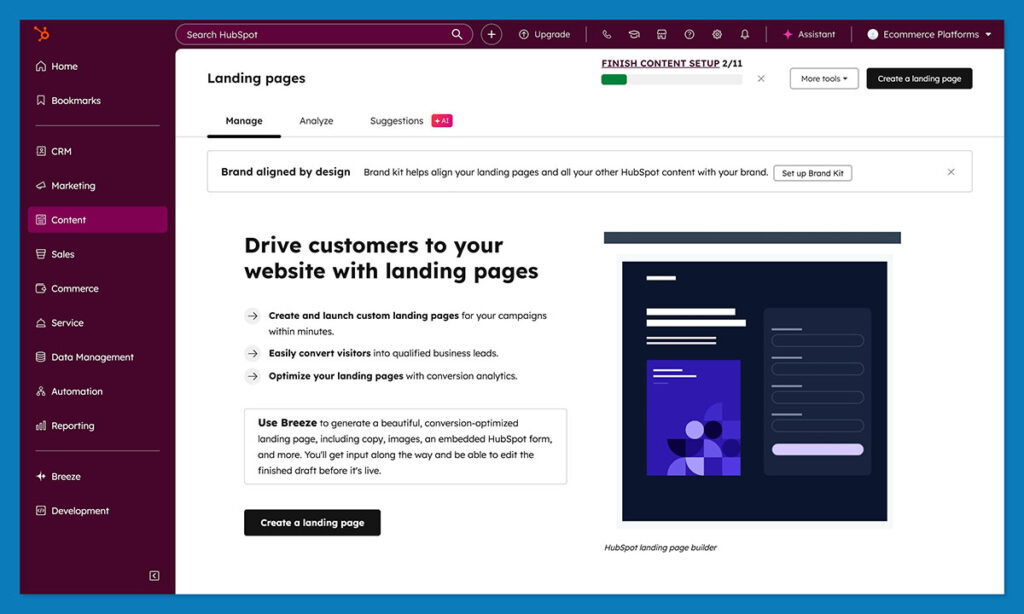Open the Finish Content Setup link
Image resolution: width=1024 pixels, height=614 pixels.
pos(662,63)
